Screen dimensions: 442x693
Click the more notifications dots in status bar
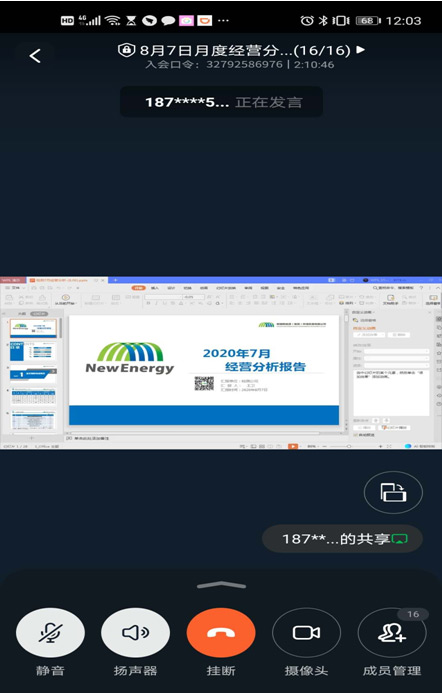(223, 20)
